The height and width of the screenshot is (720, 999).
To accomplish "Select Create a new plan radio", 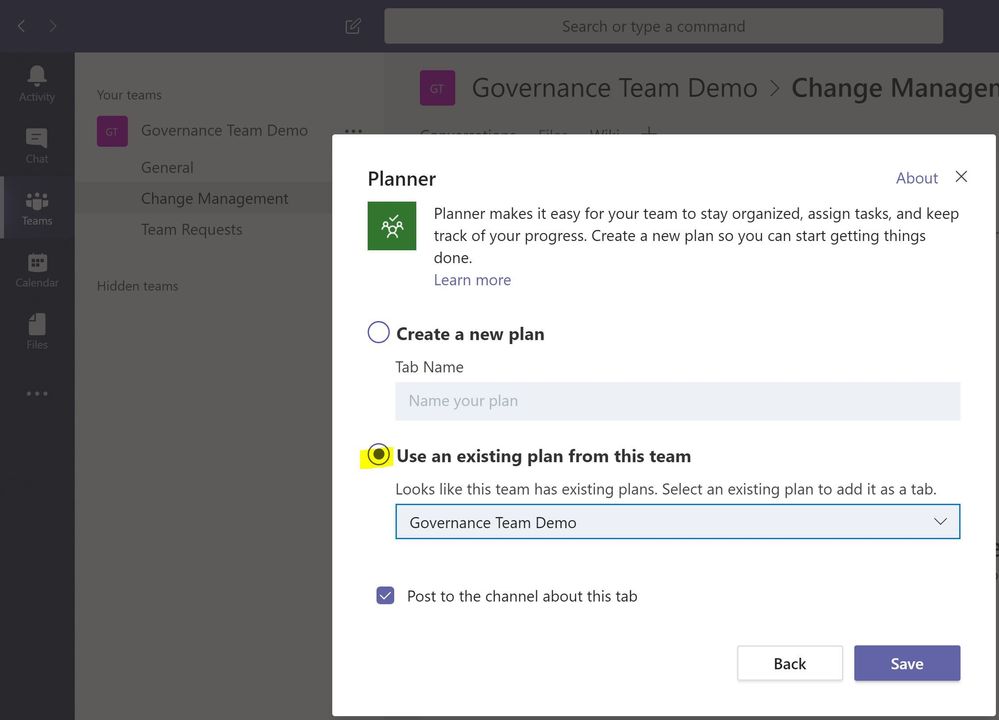I will (x=378, y=333).
